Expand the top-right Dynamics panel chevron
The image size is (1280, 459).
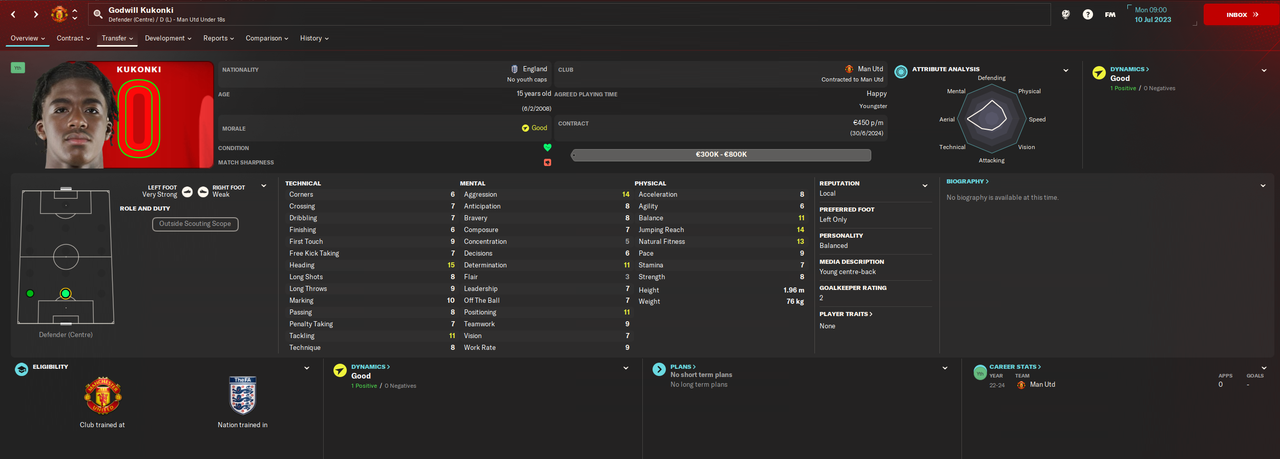pyautogui.click(x=1265, y=71)
